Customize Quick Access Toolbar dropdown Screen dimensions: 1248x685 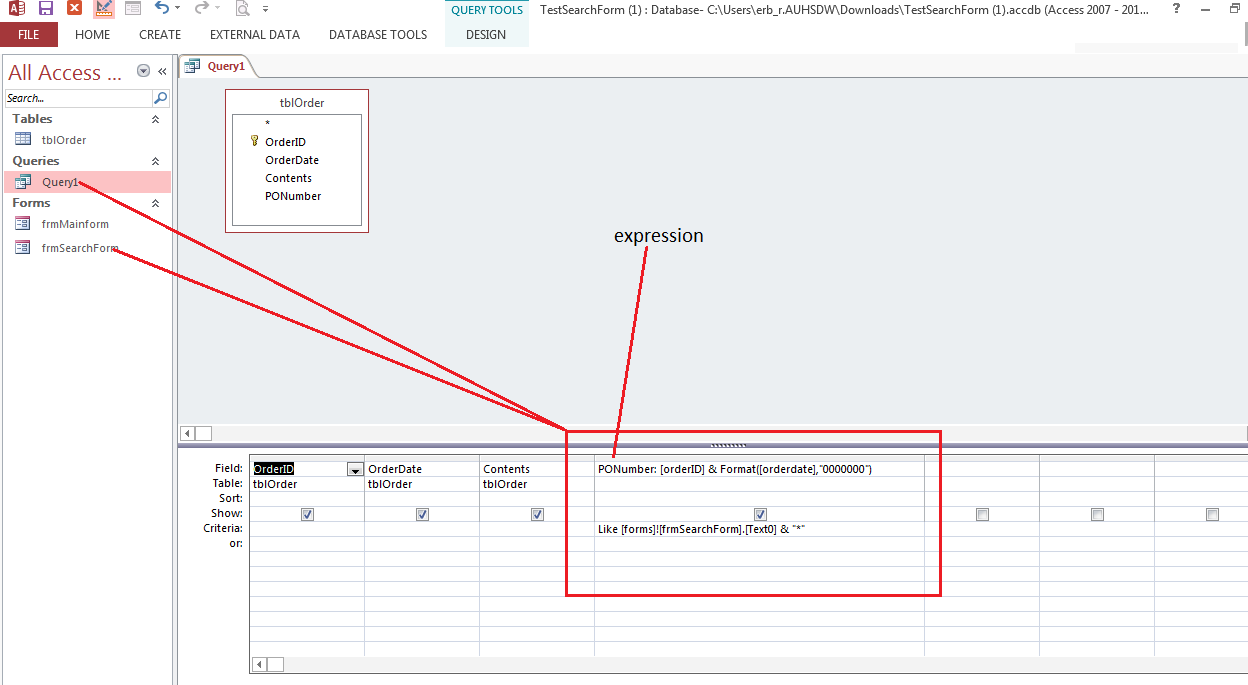point(265,9)
